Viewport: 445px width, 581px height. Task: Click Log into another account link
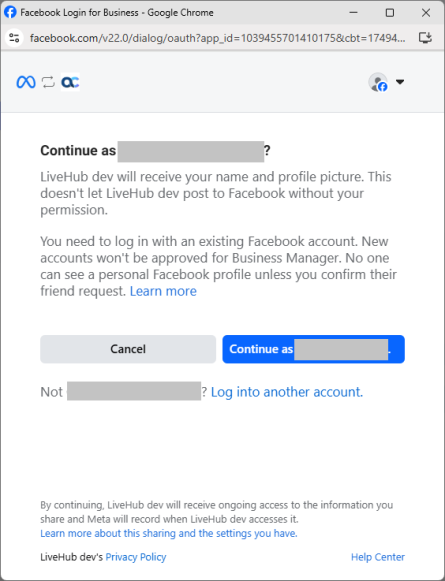coord(287,392)
